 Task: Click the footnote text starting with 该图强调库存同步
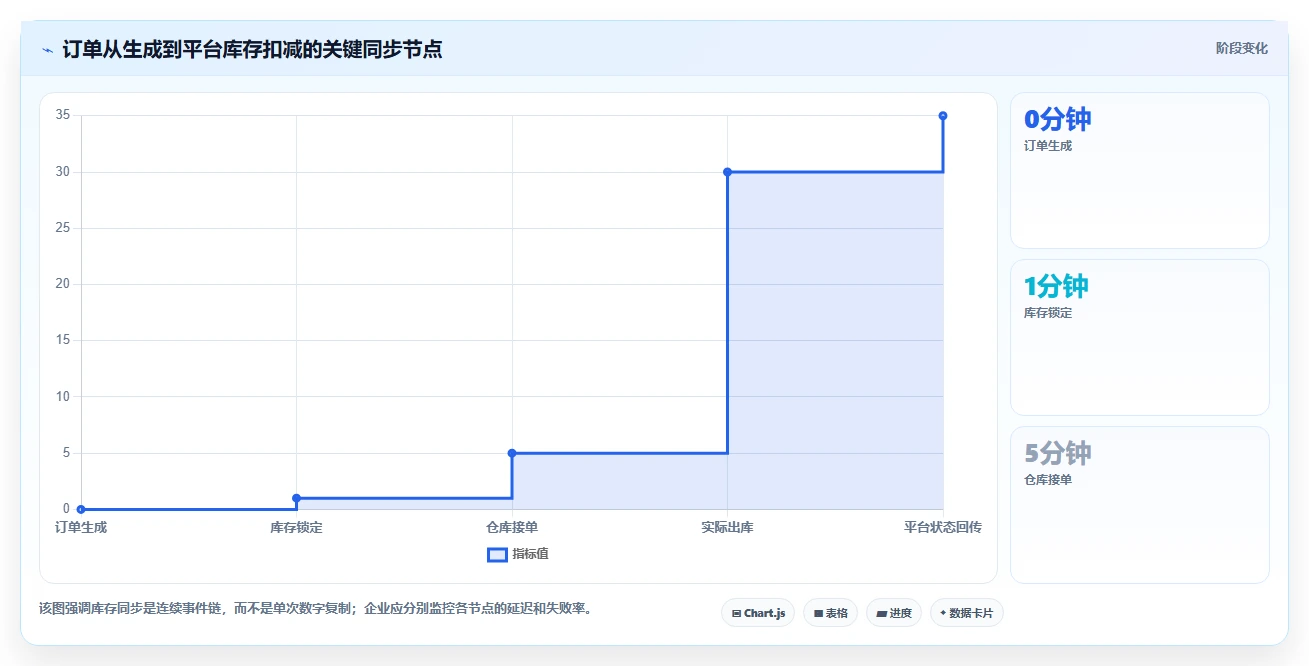click(x=318, y=608)
